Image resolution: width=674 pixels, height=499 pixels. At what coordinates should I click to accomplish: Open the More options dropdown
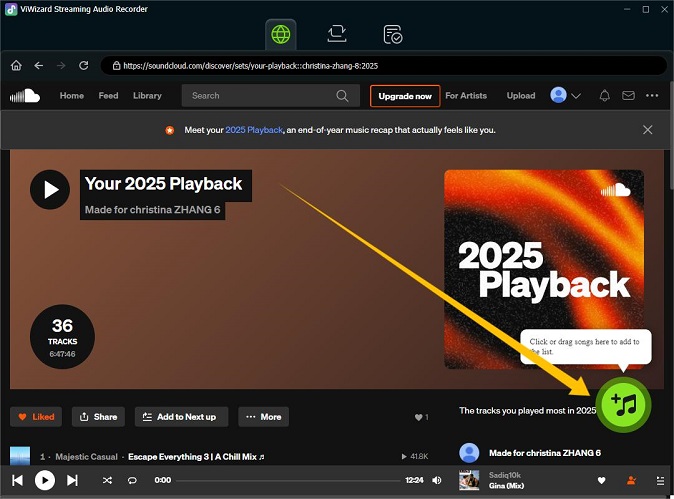(x=263, y=416)
